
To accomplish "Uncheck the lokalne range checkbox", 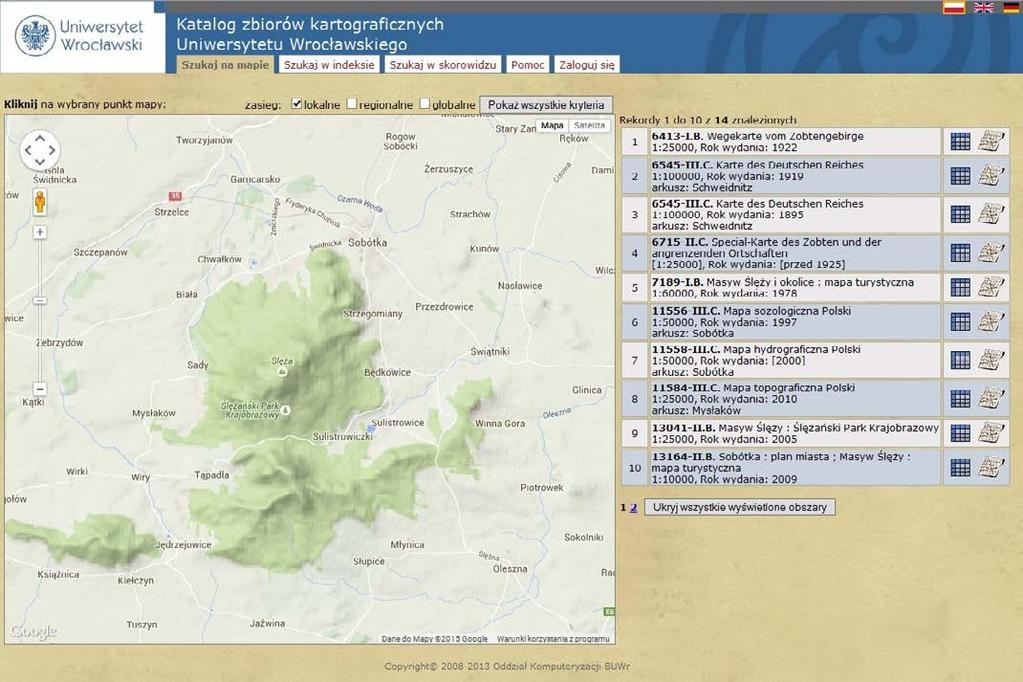I will tap(296, 104).
